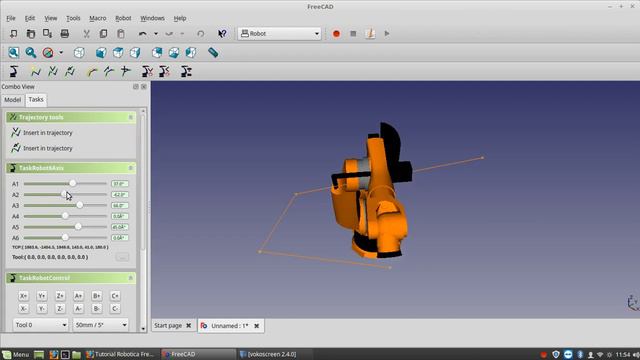Start macro recording with the red circle
640x360 pixels.
click(336, 33)
